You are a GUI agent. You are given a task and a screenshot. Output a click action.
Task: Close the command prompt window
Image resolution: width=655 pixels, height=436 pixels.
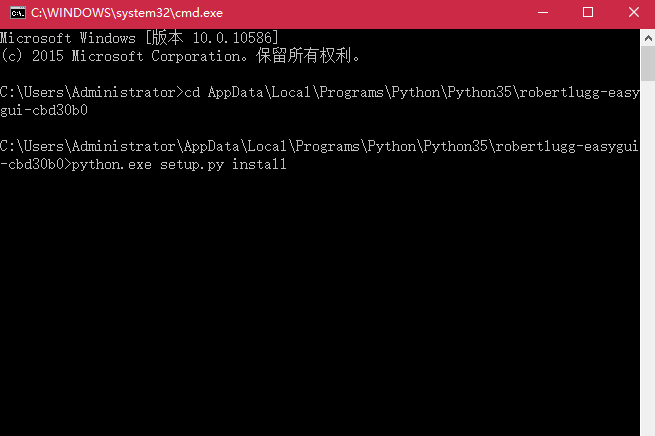point(632,13)
